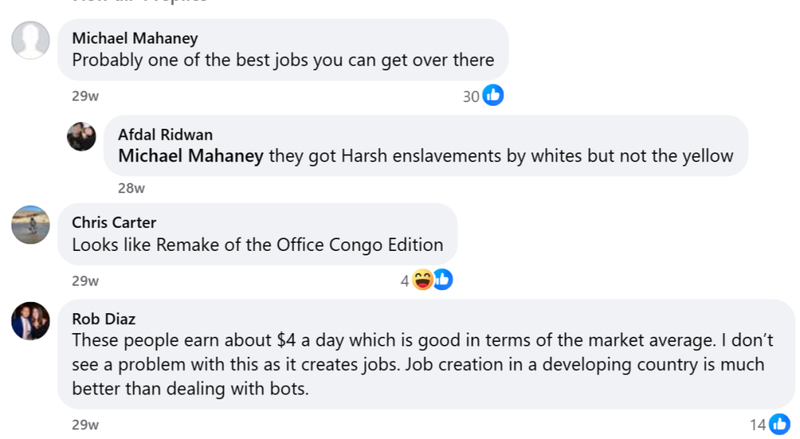Image resolution: width=800 pixels, height=439 pixels.
Task: Click like reaction icon on Michael Mahaney's comment
Action: (493, 96)
